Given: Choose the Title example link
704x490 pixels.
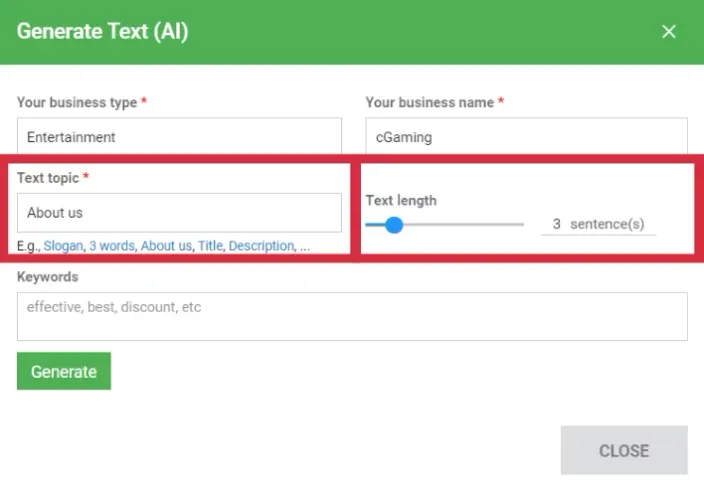Looking at the screenshot, I should click(210, 246).
